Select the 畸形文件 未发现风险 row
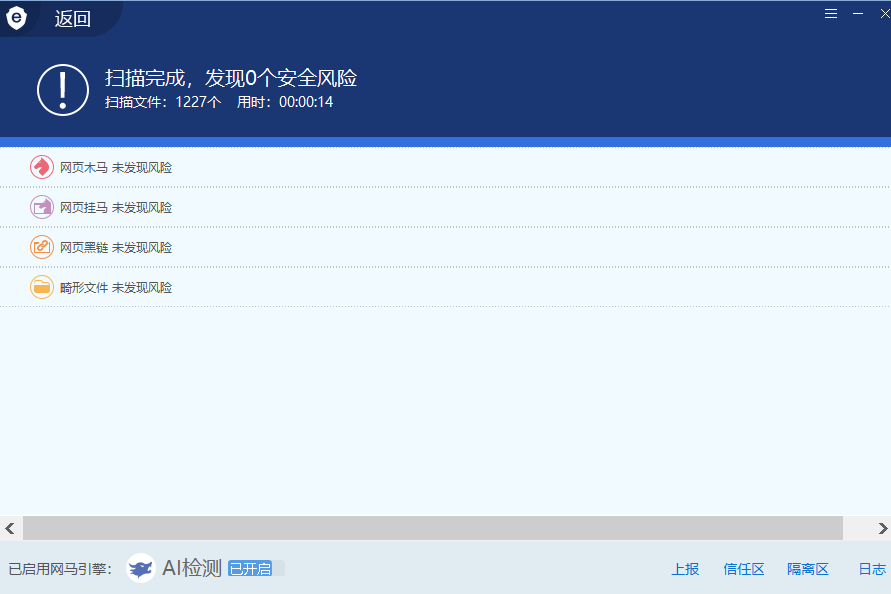 point(446,287)
